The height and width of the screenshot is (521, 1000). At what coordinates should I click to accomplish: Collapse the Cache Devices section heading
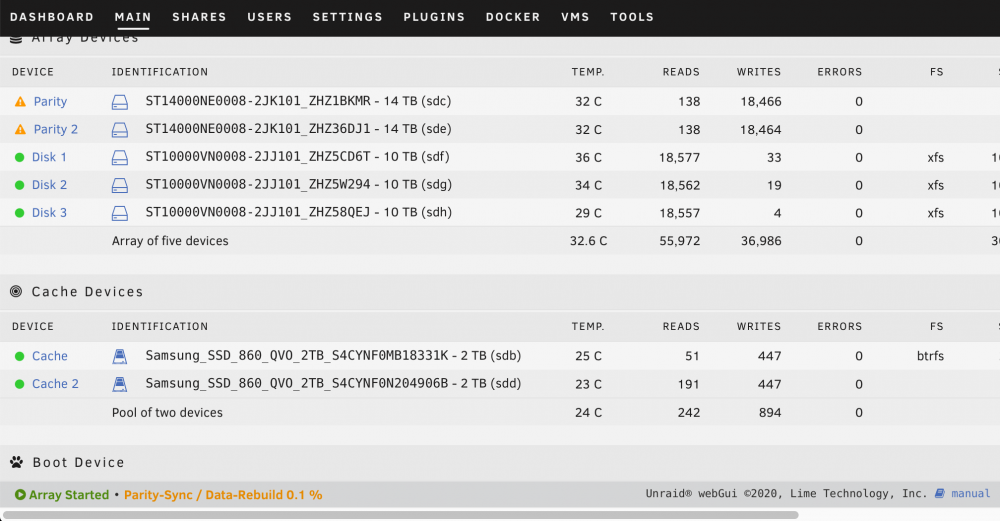pyautogui.click(x=87, y=291)
